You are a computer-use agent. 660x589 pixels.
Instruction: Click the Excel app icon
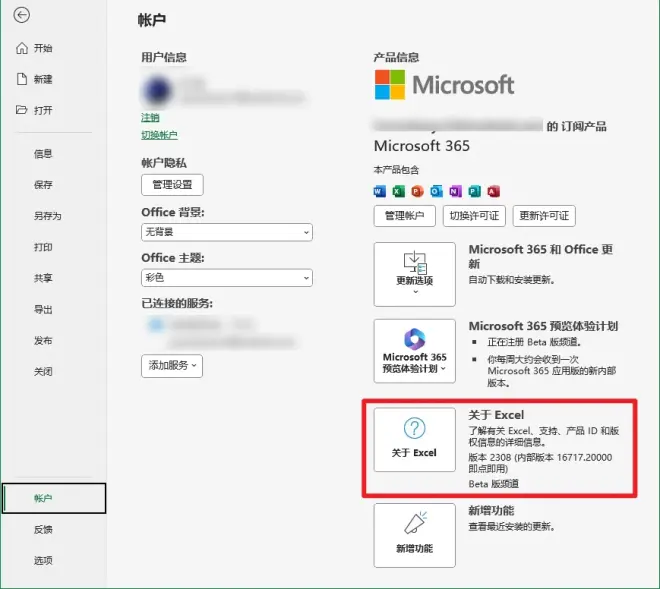click(x=398, y=192)
